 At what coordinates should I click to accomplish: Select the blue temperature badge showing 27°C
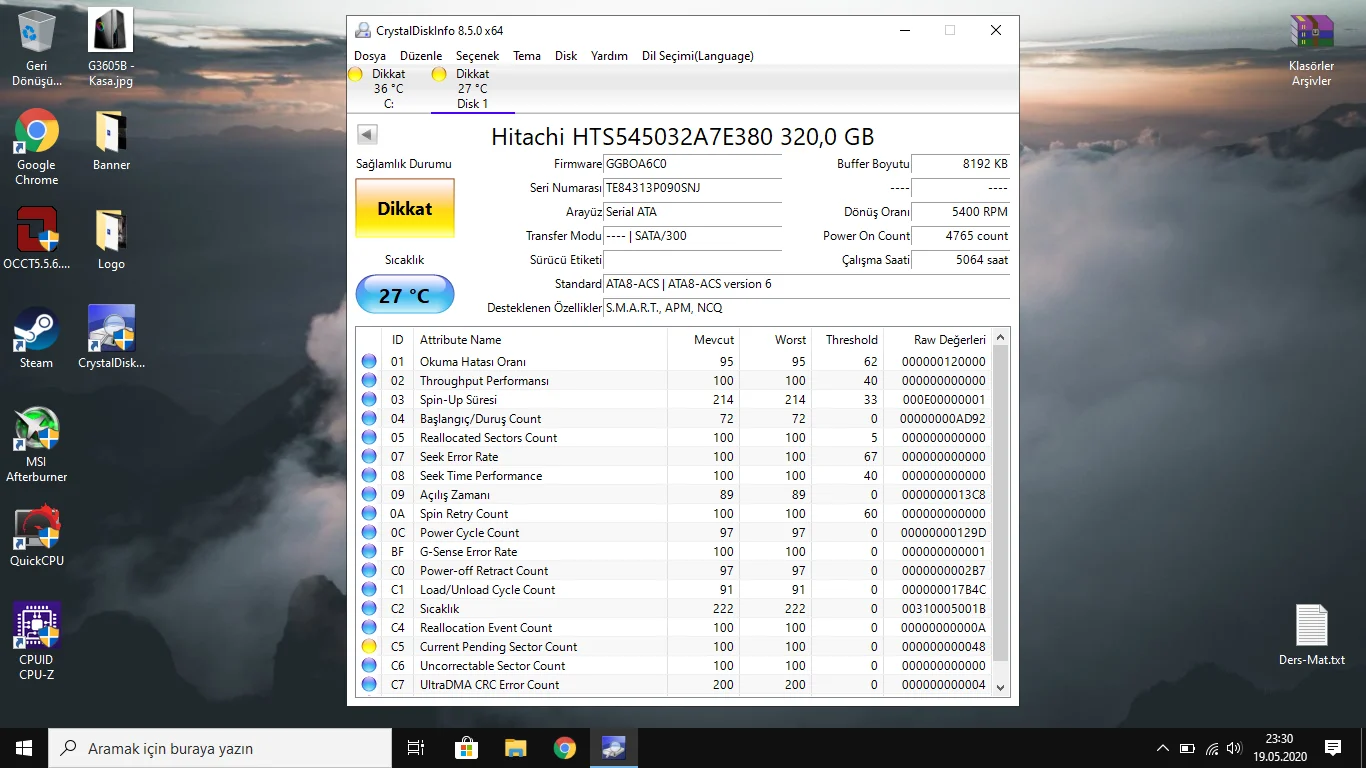[x=404, y=294]
